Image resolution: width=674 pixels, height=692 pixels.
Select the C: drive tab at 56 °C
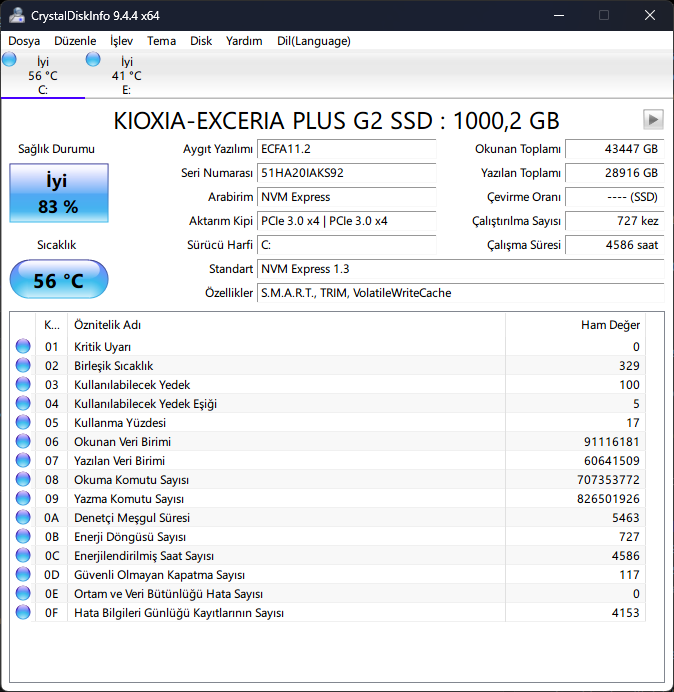point(43,75)
